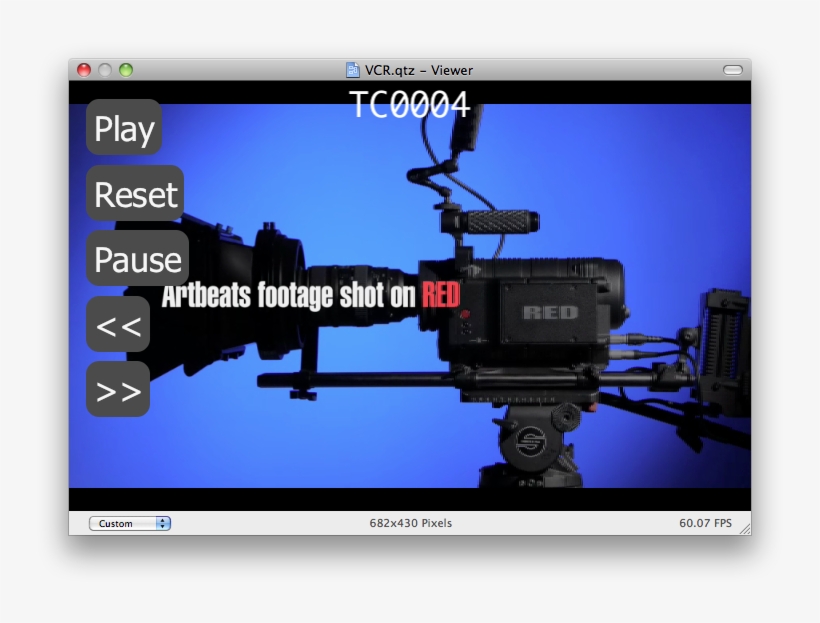820x623 pixels.
Task: Click the red "RED" word in the caption
Action: 440,295
